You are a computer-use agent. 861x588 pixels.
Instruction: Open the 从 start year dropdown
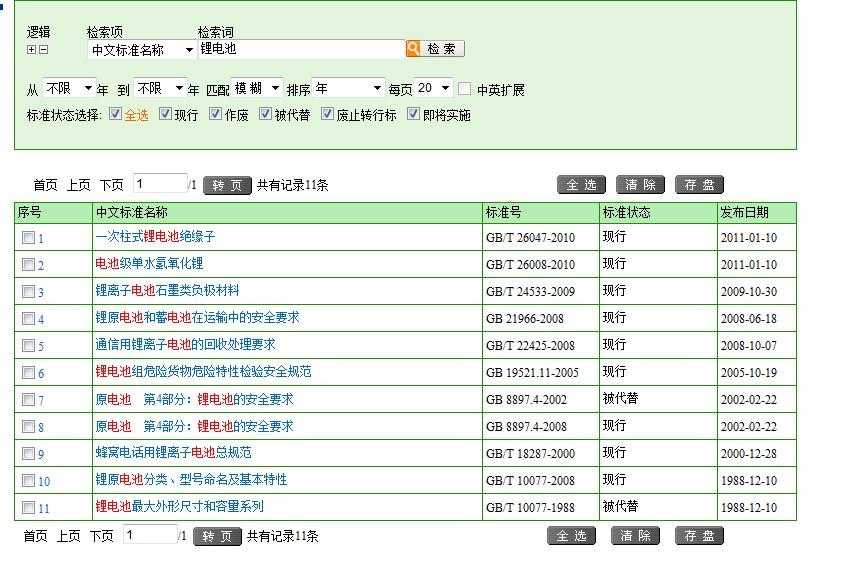click(x=69, y=88)
